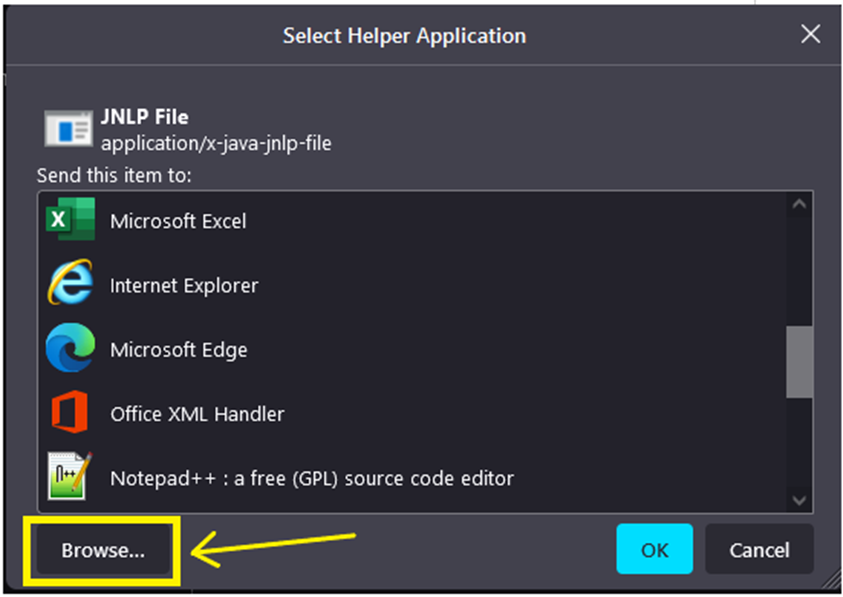Click the JNLP File type icon
843x597 pixels.
[x=68, y=130]
